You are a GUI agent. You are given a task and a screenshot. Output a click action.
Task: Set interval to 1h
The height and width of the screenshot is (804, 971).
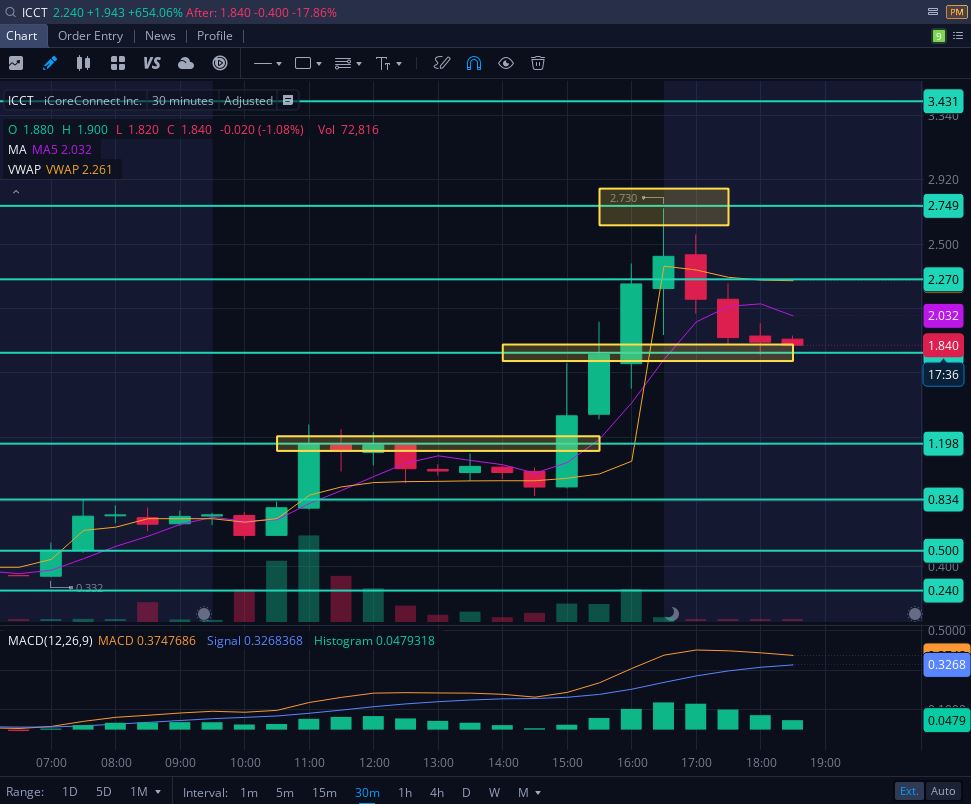coord(405,792)
